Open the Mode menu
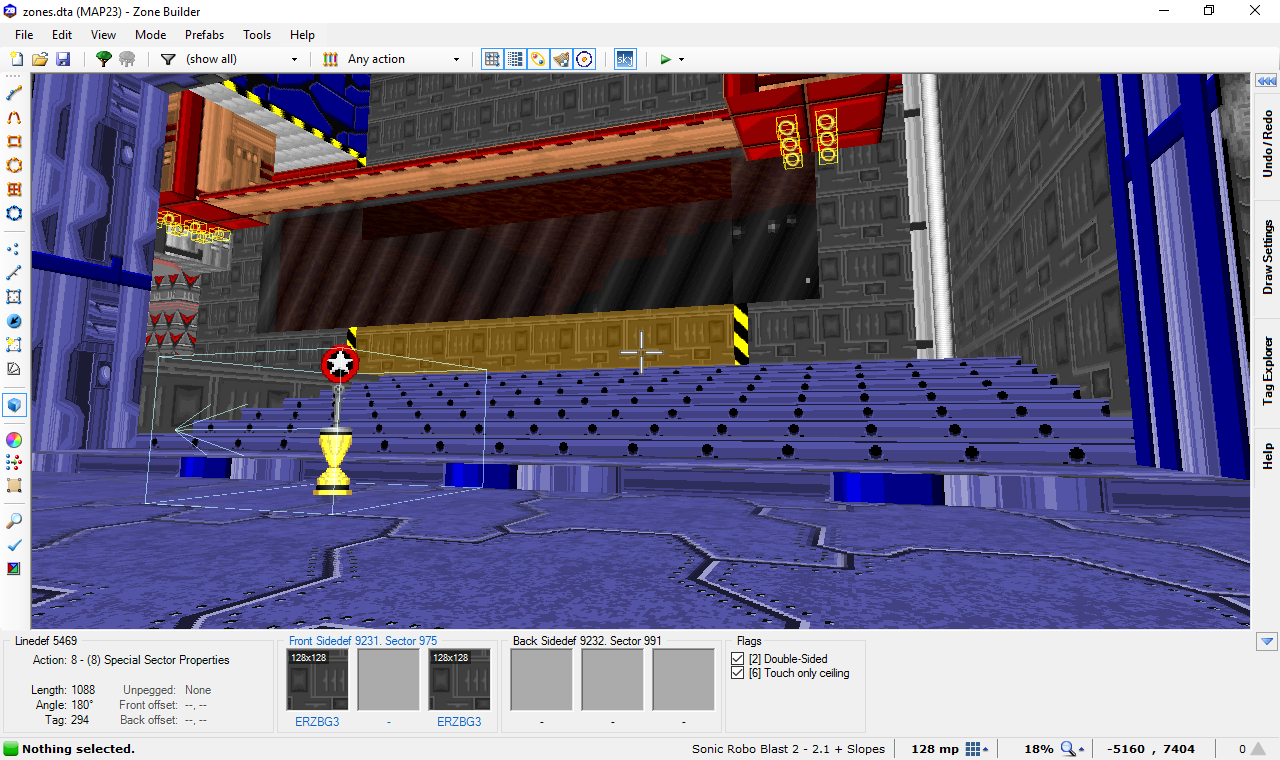This screenshot has width=1280, height=760. (151, 34)
